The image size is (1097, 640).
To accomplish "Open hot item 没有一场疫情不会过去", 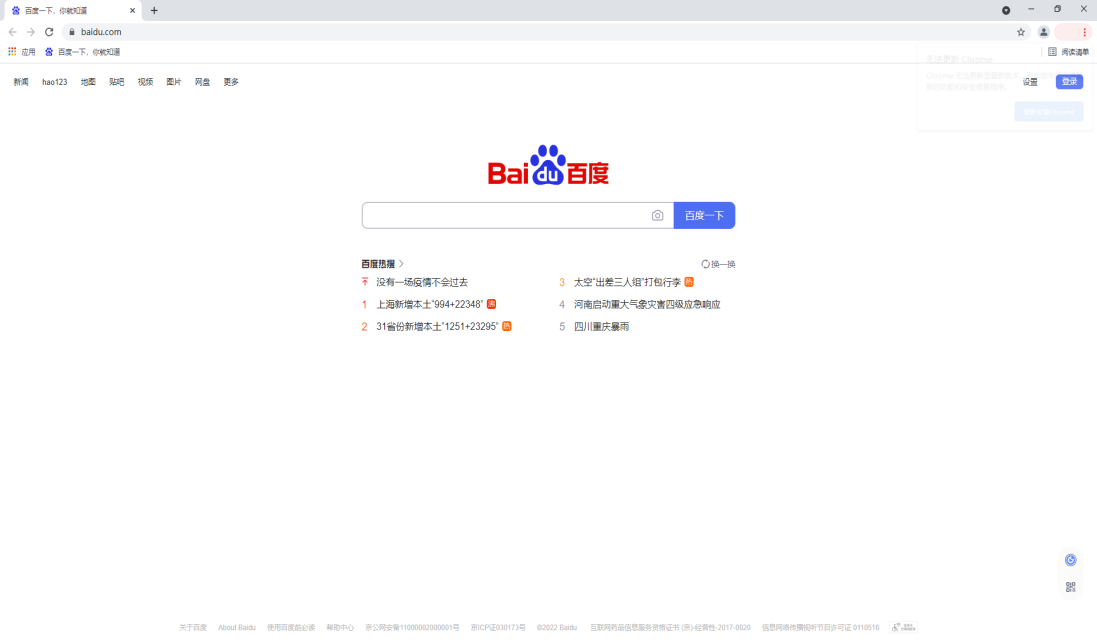I will click(422, 282).
